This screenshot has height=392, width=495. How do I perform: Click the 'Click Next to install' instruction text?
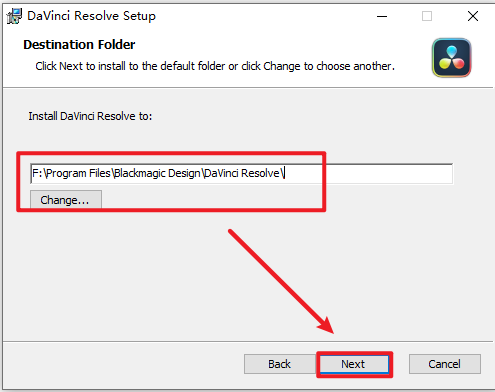point(215,66)
